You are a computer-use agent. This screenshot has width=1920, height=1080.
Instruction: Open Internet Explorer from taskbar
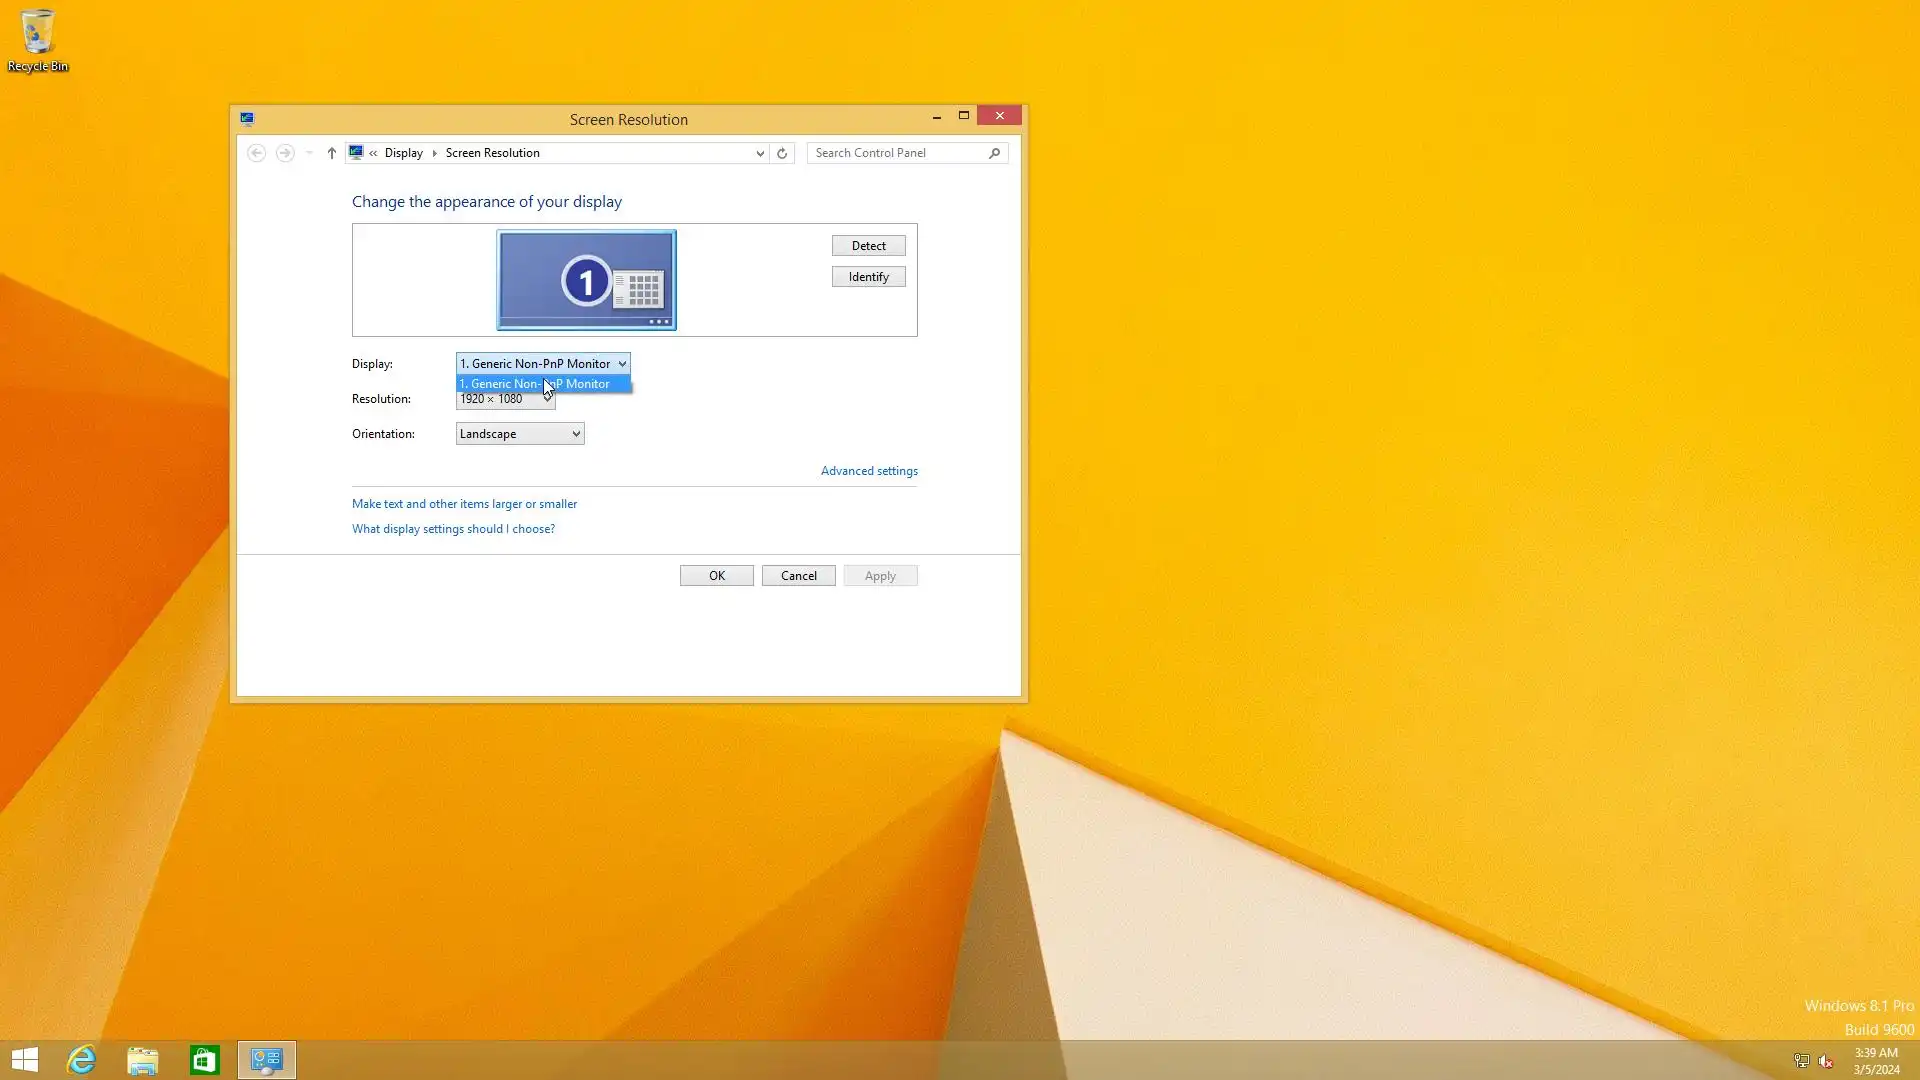pyautogui.click(x=81, y=1060)
